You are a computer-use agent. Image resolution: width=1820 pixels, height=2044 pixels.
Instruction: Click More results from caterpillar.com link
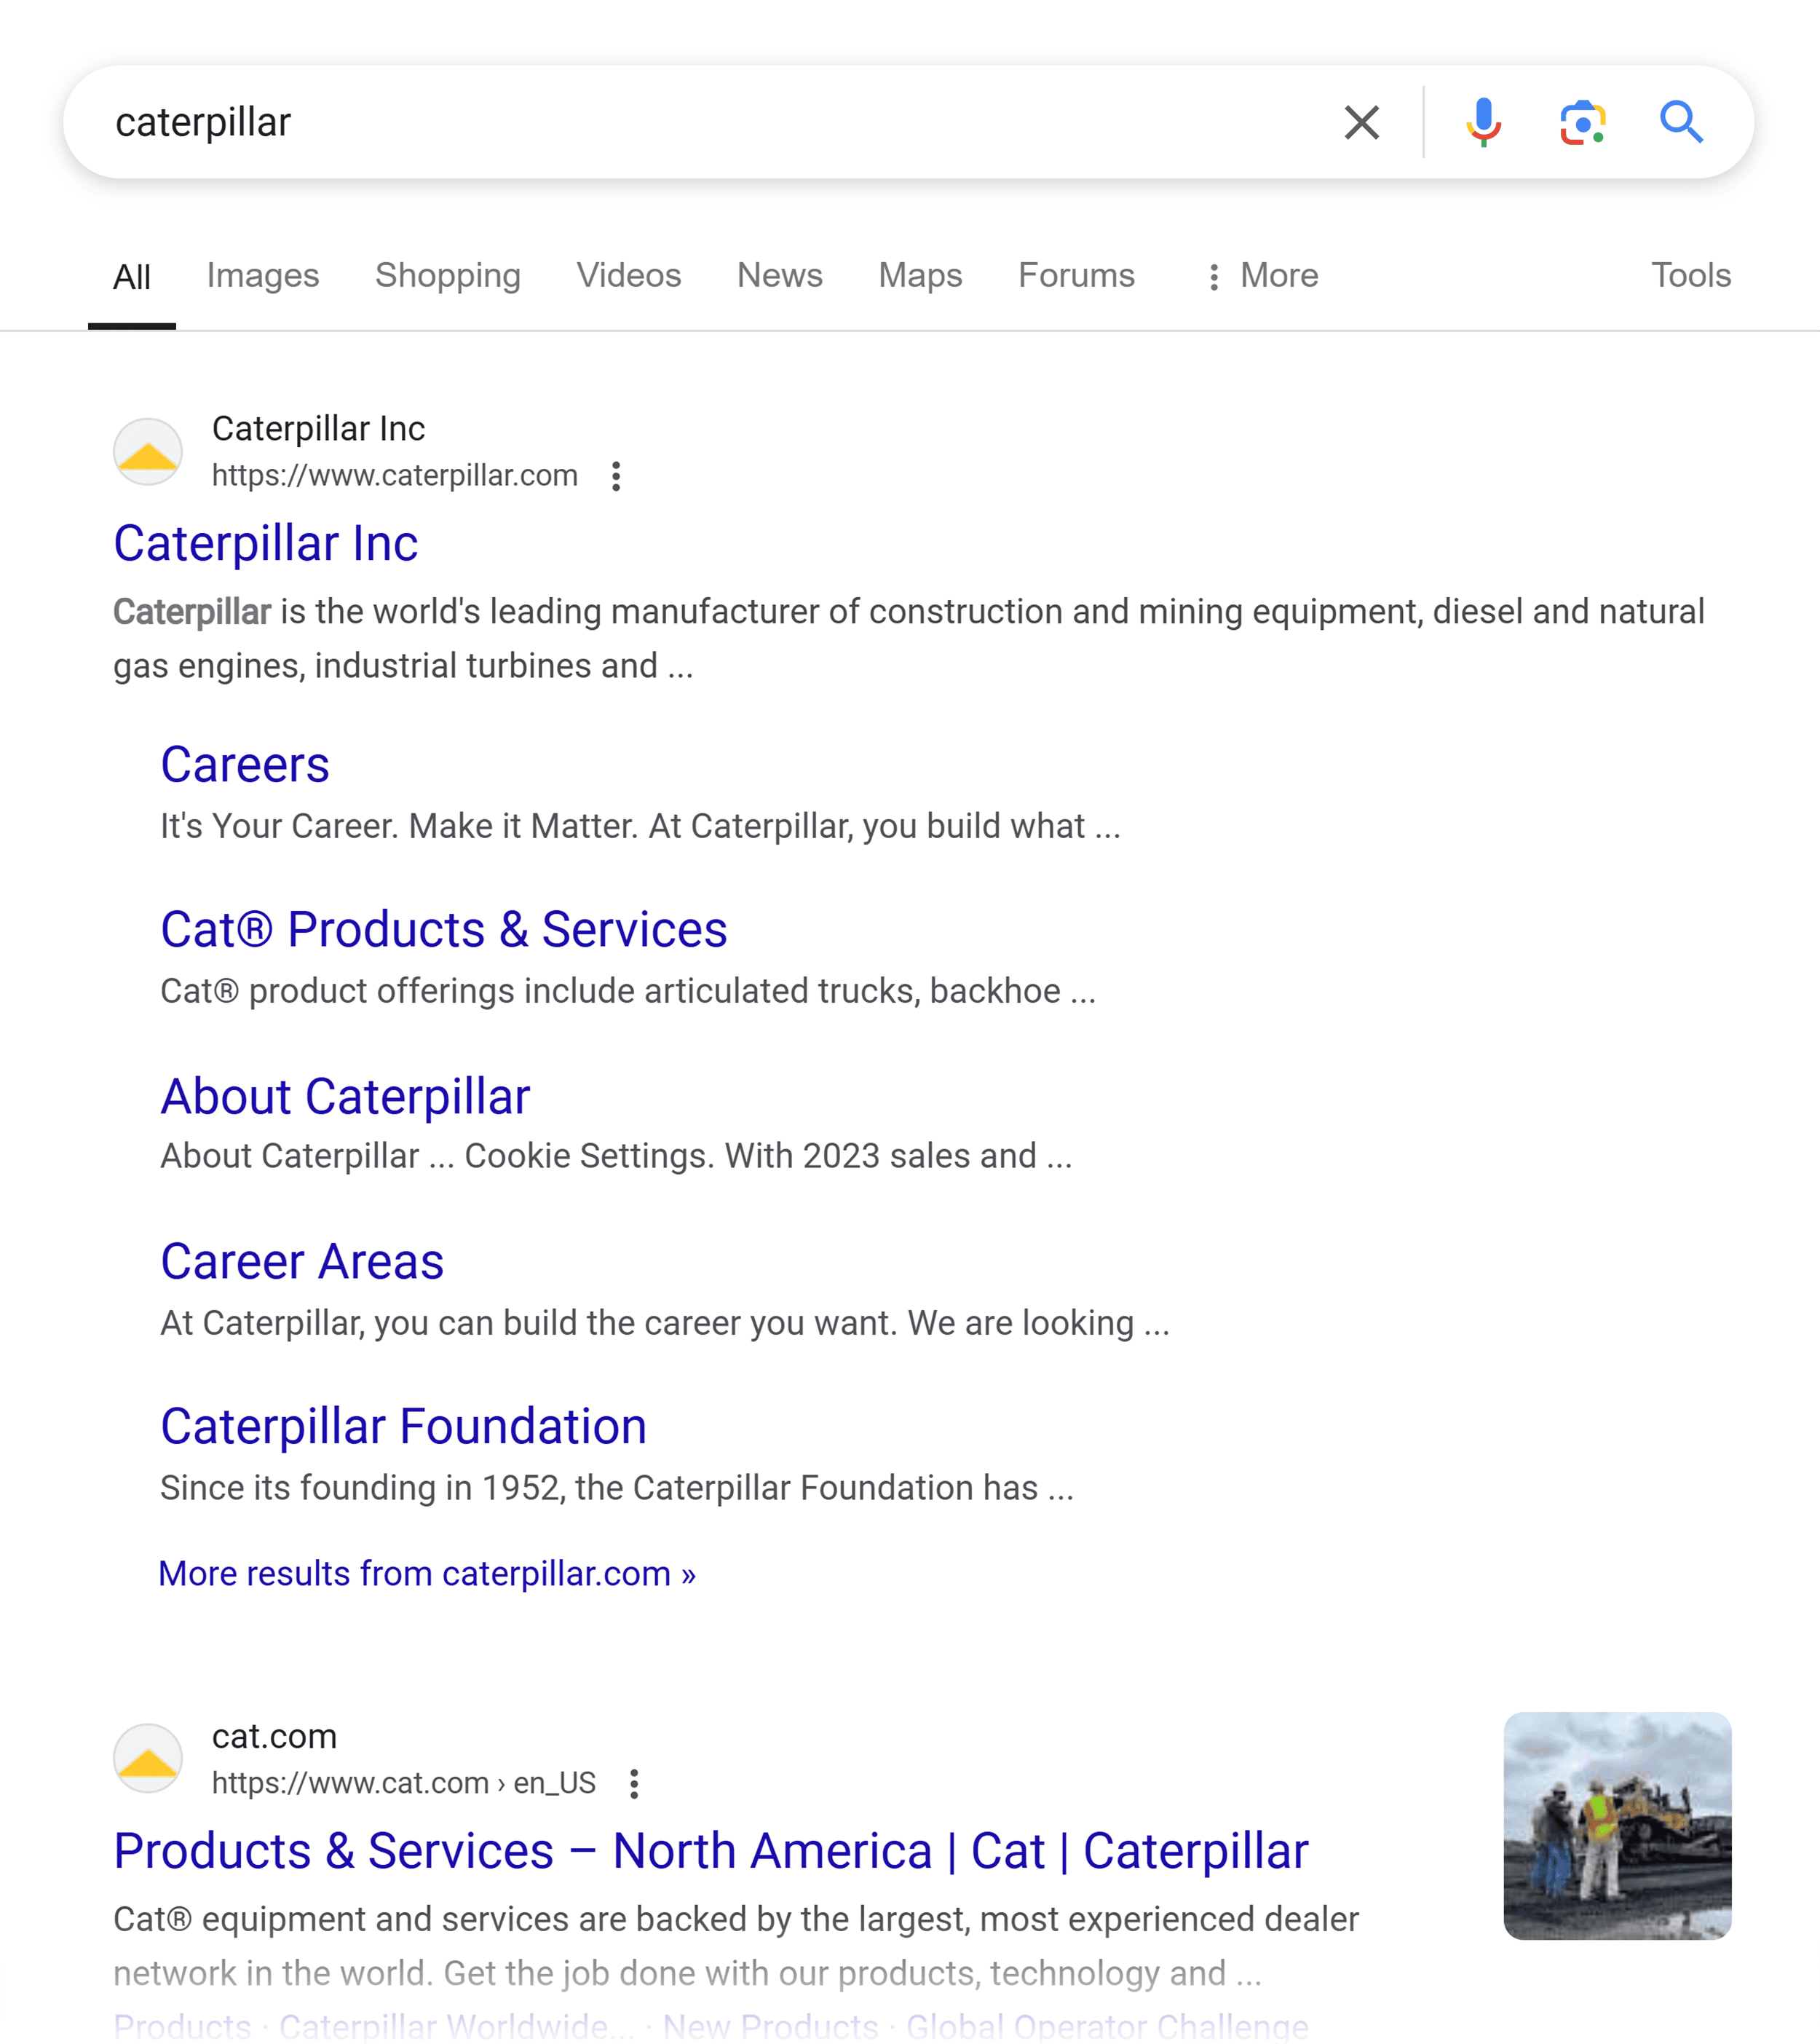427,1574
